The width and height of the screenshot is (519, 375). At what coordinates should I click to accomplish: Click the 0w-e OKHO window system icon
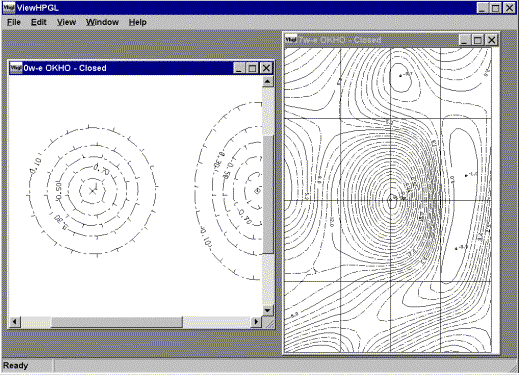pos(15,68)
